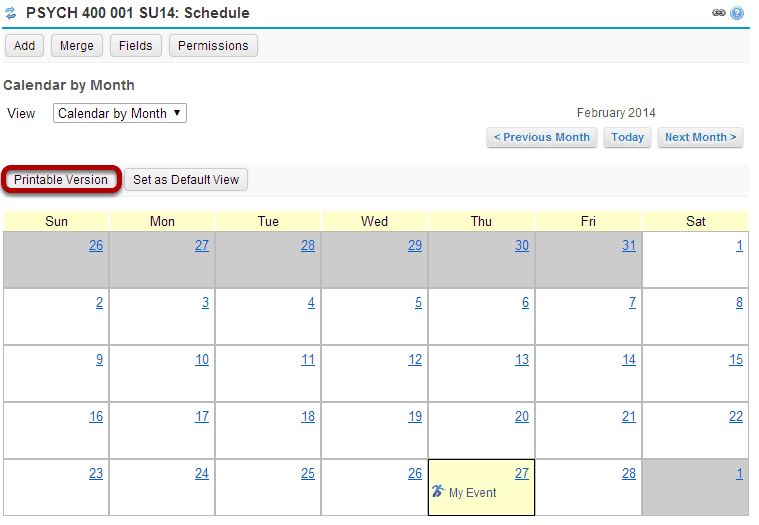Open the Permissions settings

tap(213, 45)
